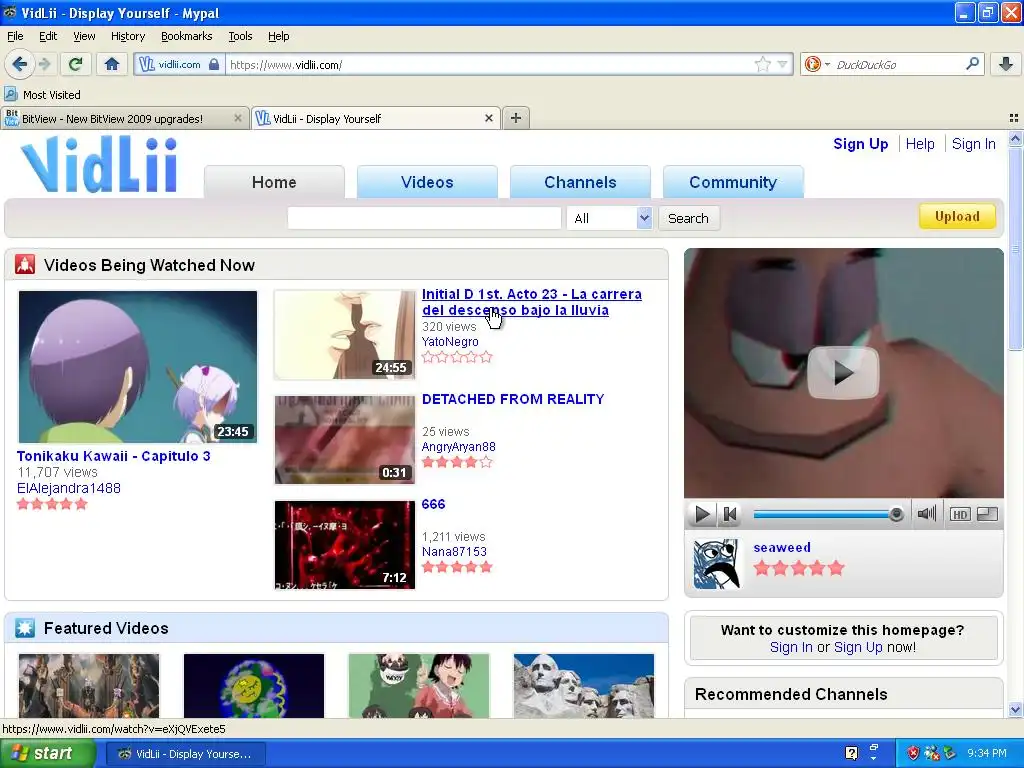
Task: Click the search magnifier in DuckDuckGo box
Action: point(972,64)
